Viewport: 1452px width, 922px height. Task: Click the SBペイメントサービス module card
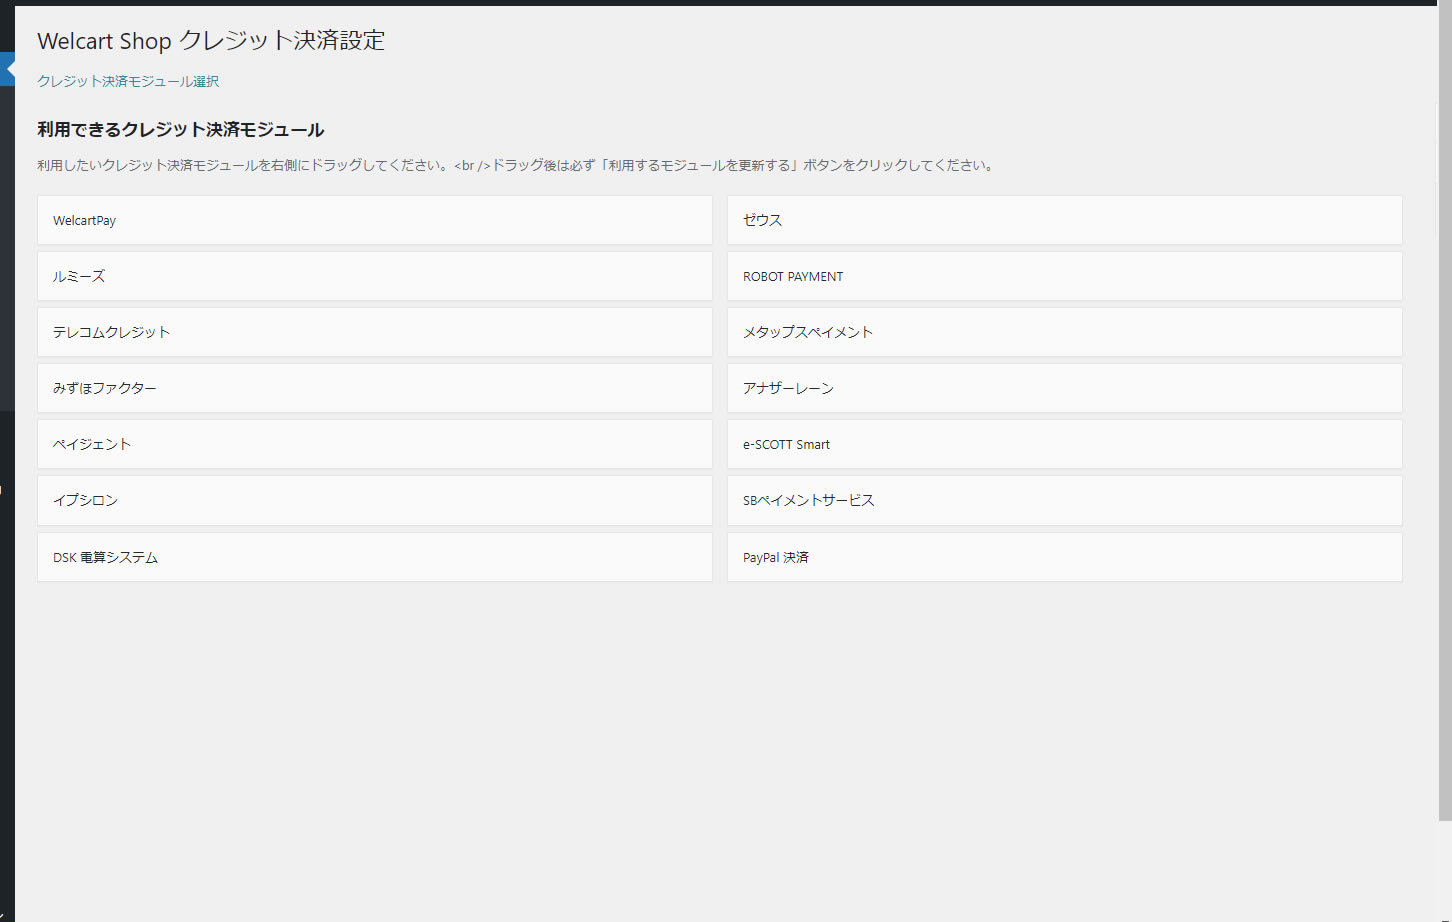click(x=1065, y=500)
